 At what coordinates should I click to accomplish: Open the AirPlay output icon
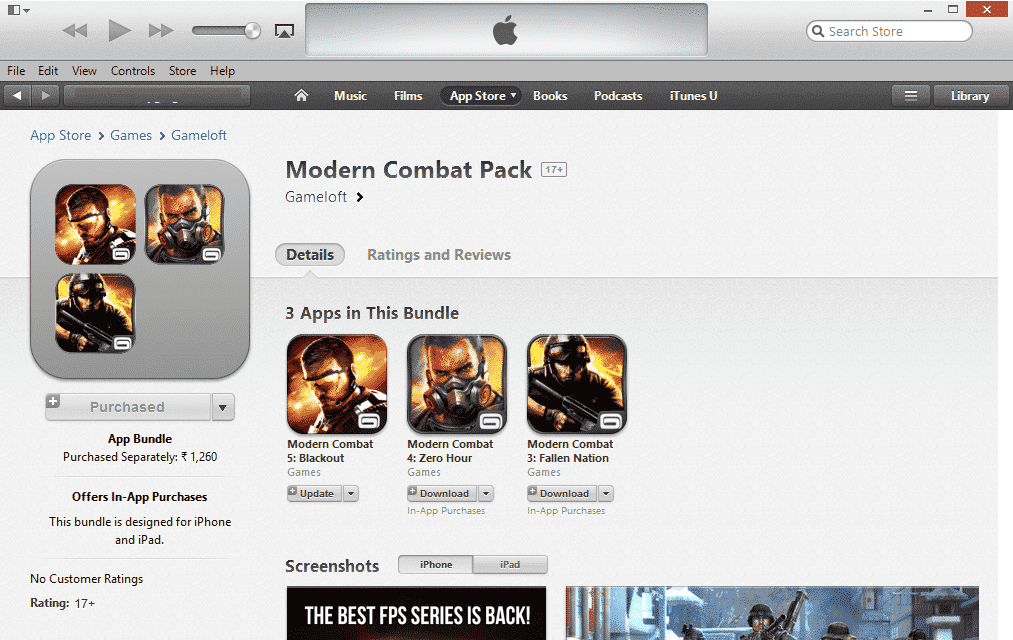coord(284,31)
